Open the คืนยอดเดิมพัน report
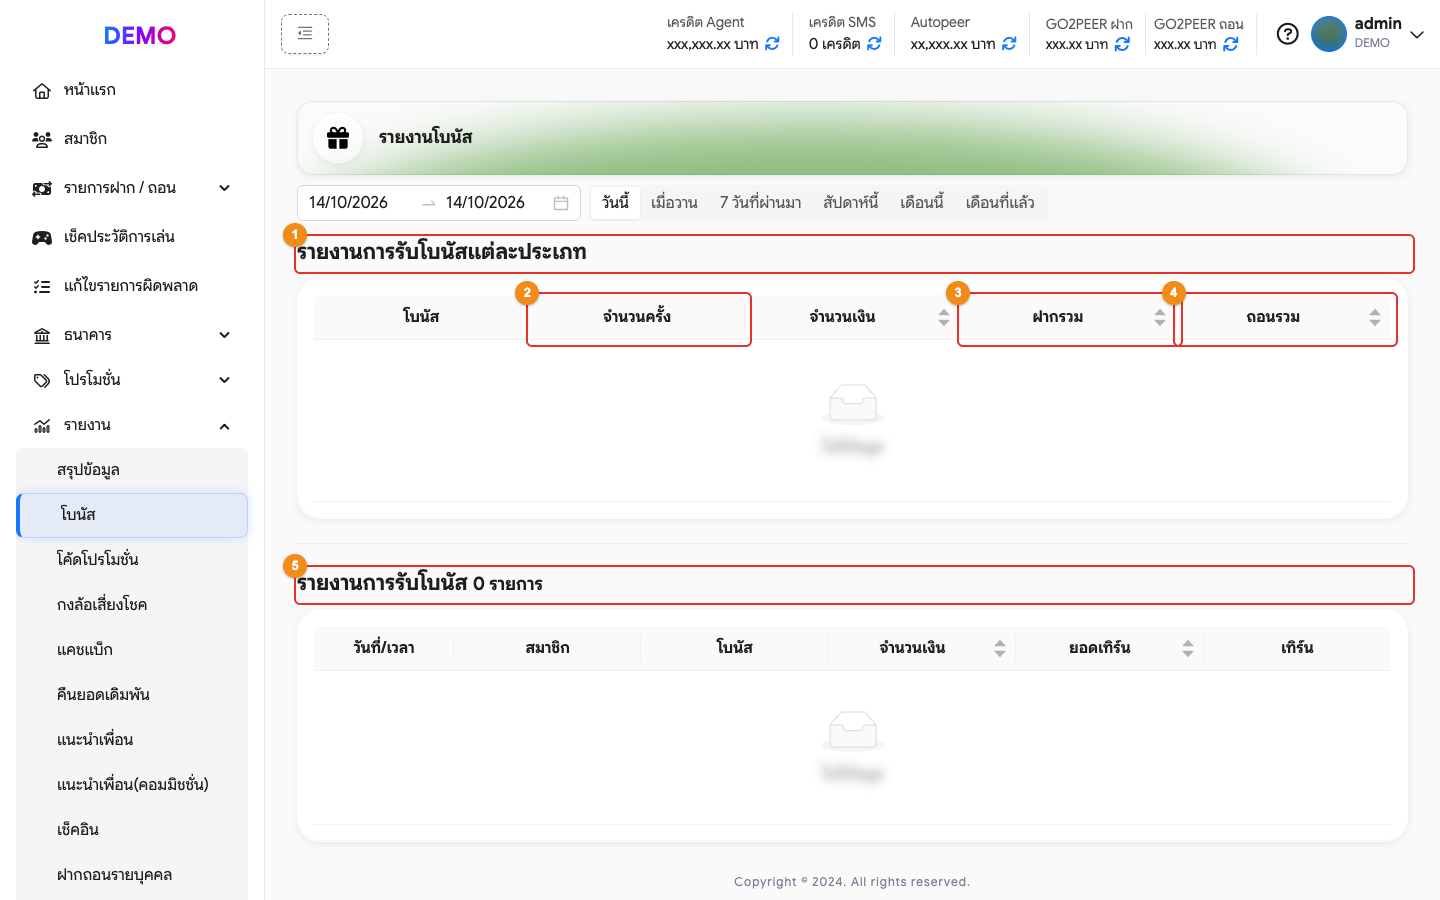1440x900 pixels. [132, 695]
